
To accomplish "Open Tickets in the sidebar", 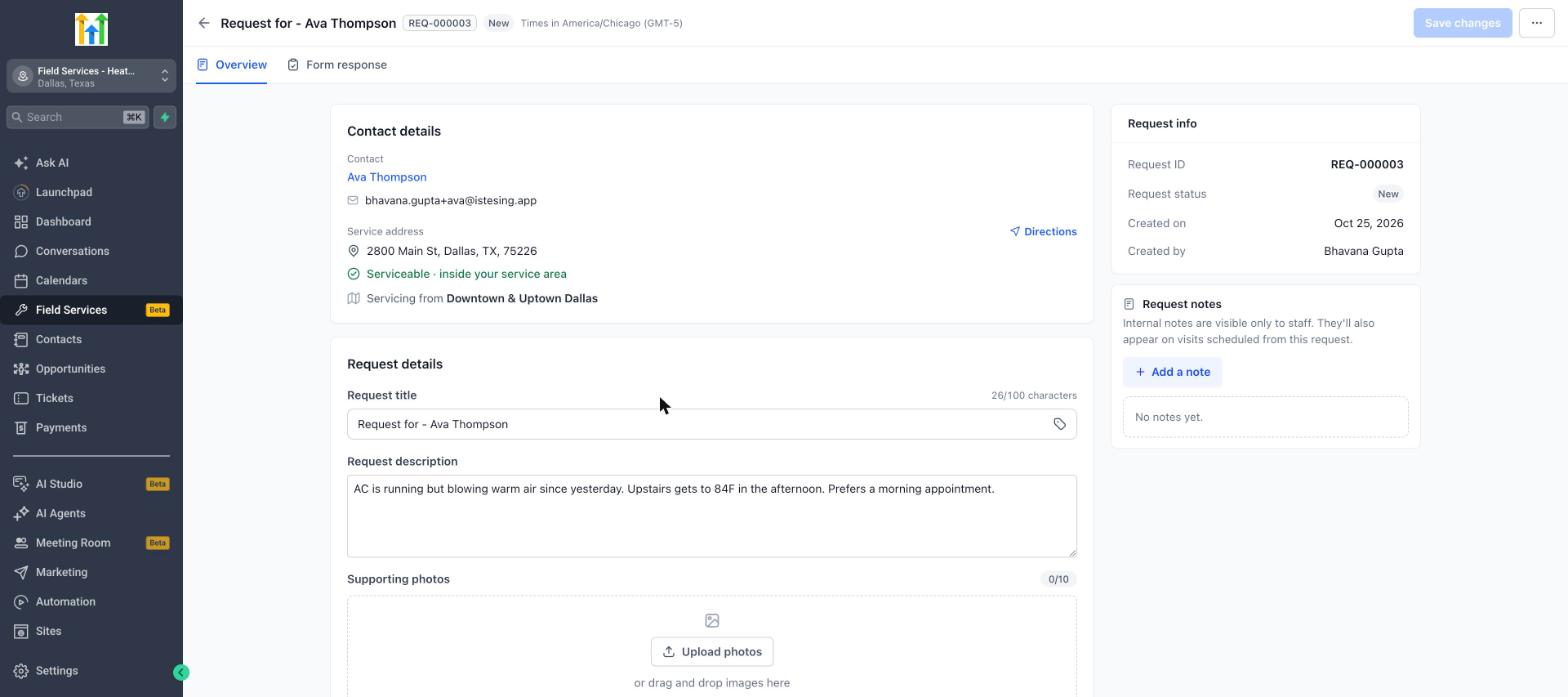I will (x=91, y=398).
